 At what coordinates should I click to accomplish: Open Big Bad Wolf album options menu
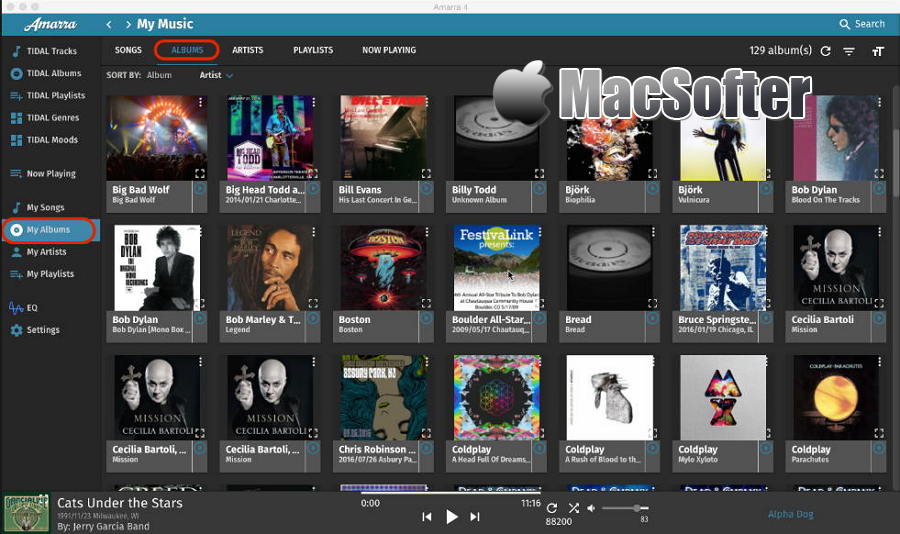pos(200,102)
